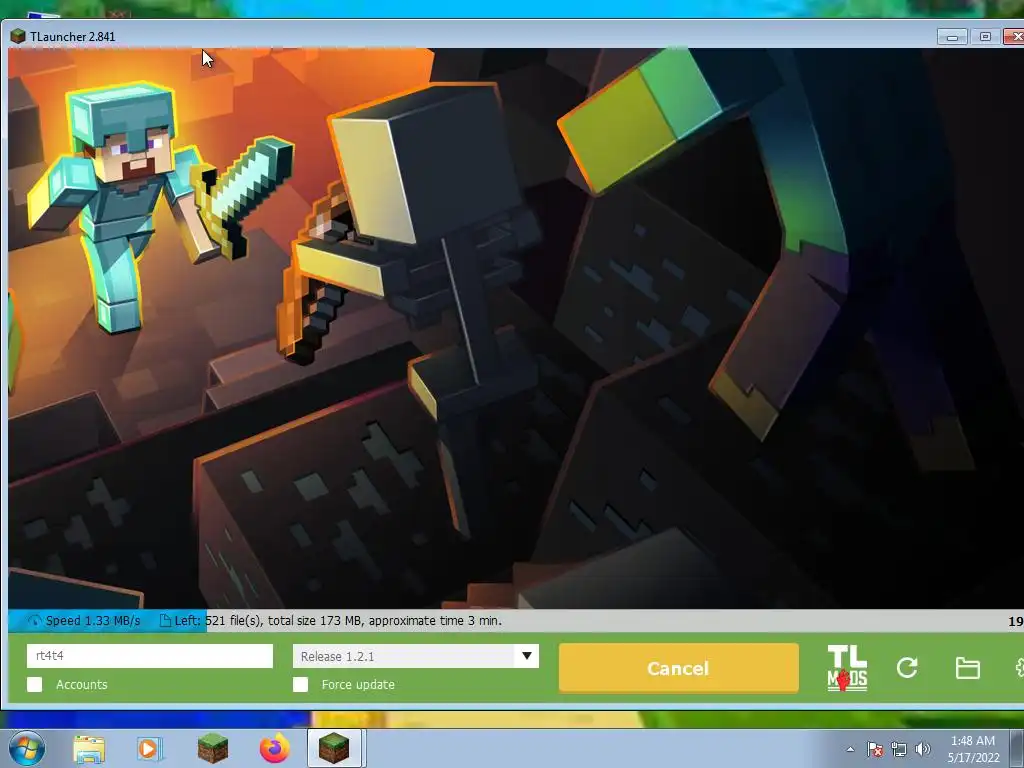Enable the Force update checkbox
Screen dimensions: 1024x768
click(x=300, y=684)
